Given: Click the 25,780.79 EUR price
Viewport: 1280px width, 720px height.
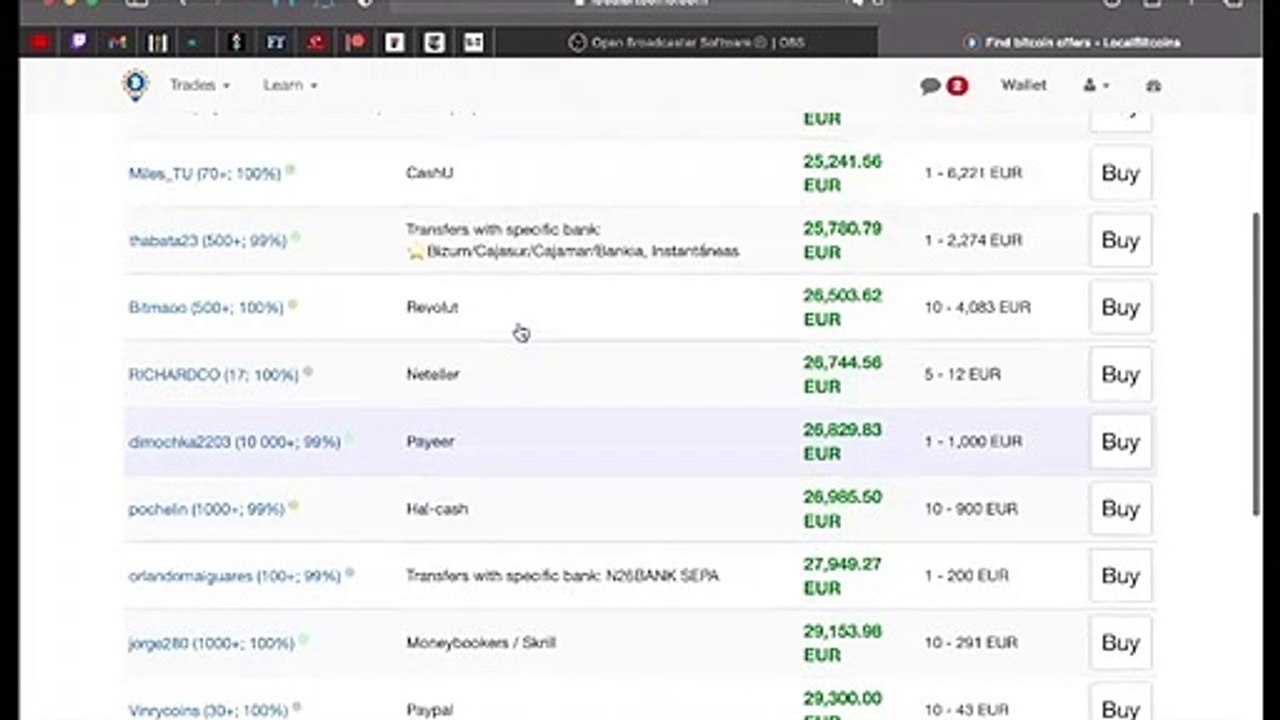Looking at the screenshot, I should pyautogui.click(x=842, y=240).
